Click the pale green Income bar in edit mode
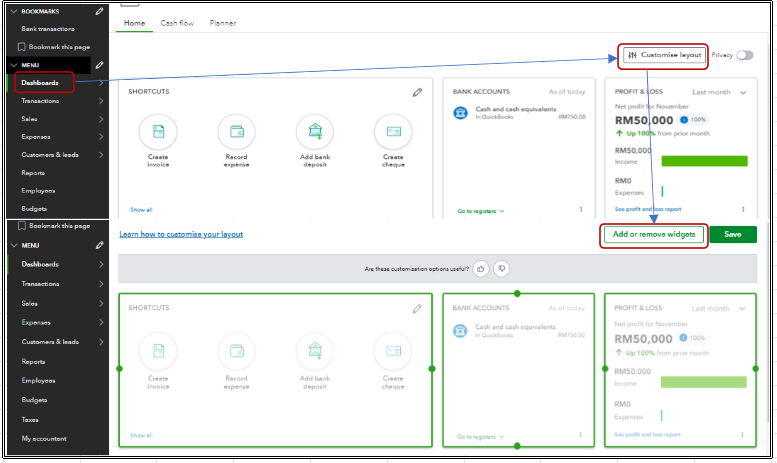777x463 pixels. (704, 382)
